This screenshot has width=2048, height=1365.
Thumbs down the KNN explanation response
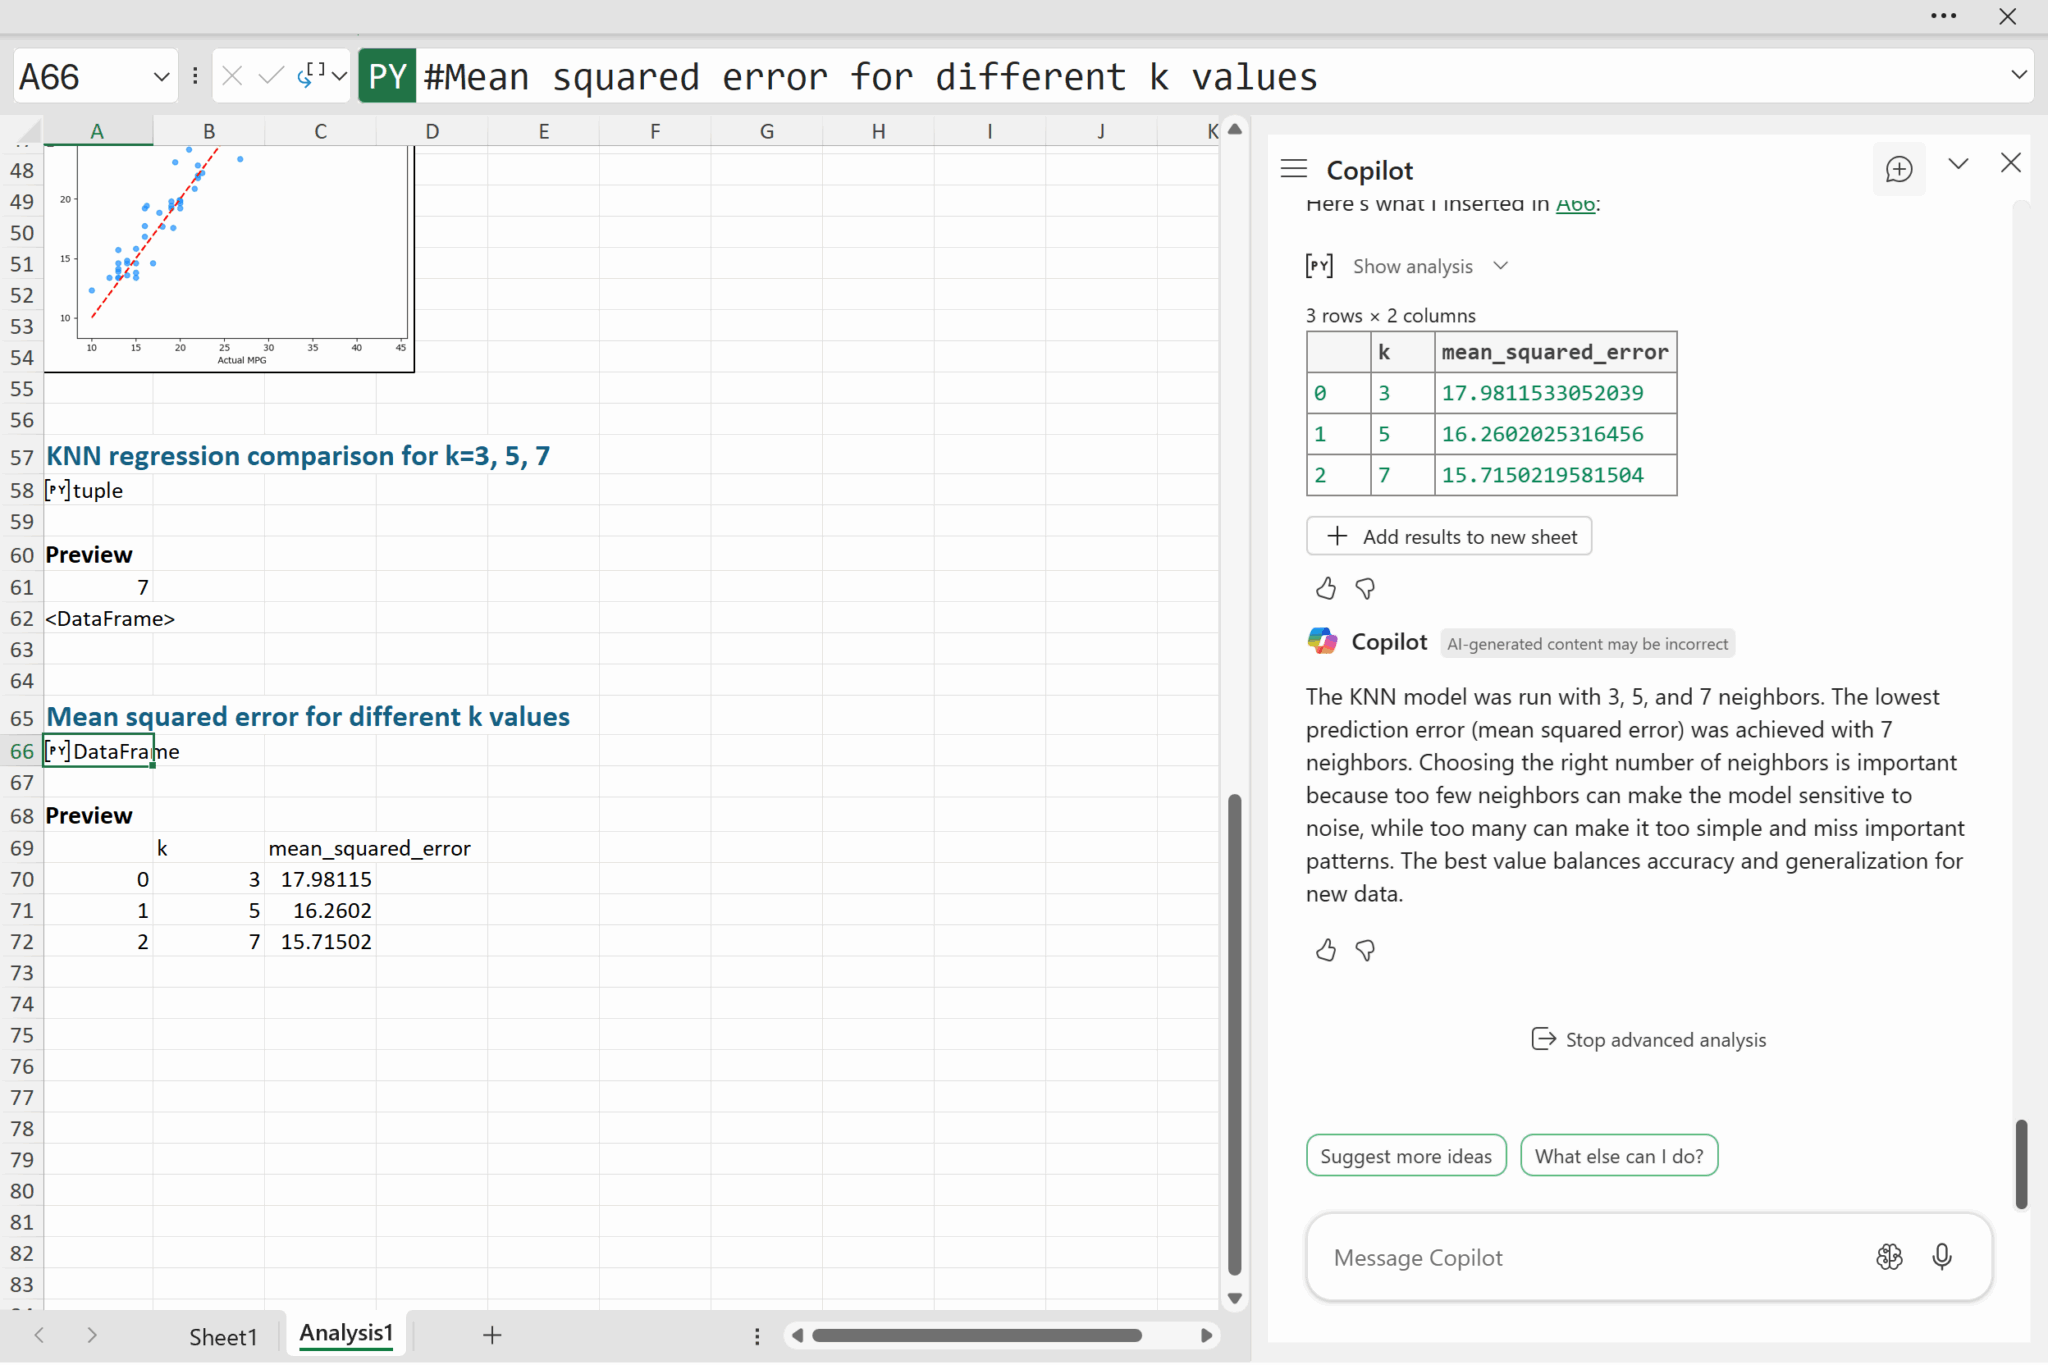[1365, 950]
